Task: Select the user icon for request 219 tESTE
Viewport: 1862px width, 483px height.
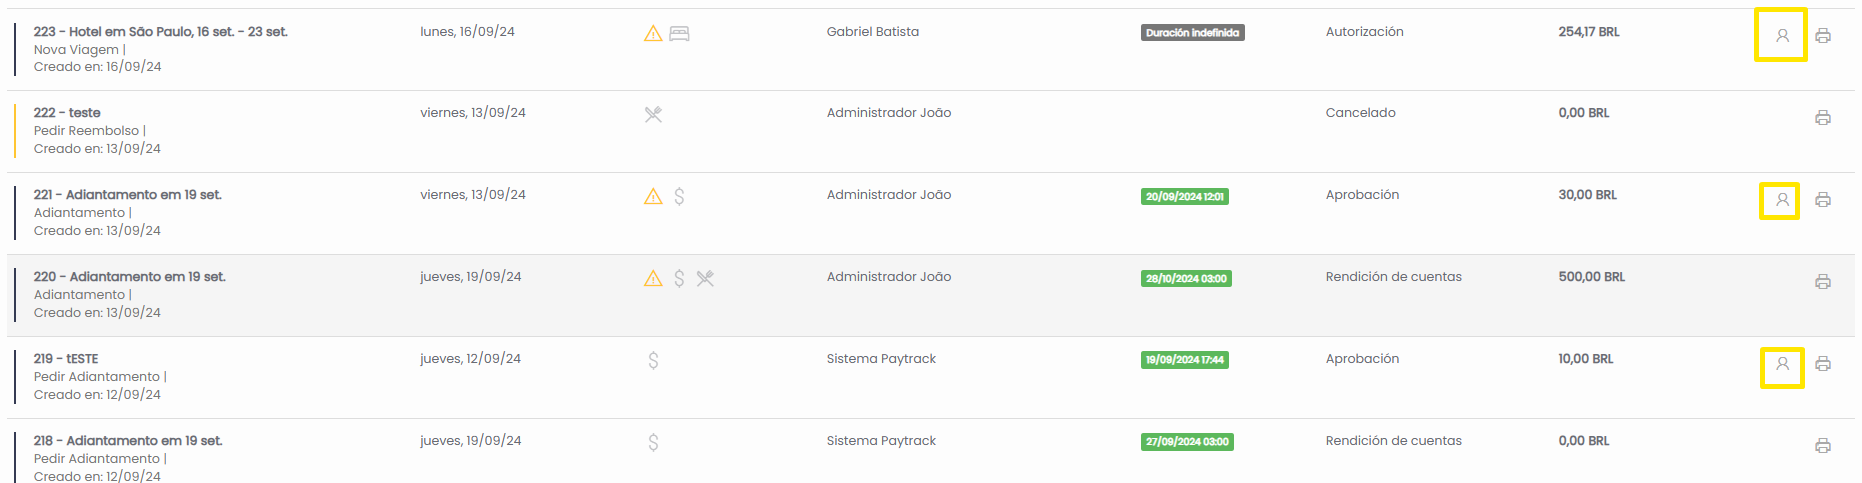Action: (x=1782, y=364)
